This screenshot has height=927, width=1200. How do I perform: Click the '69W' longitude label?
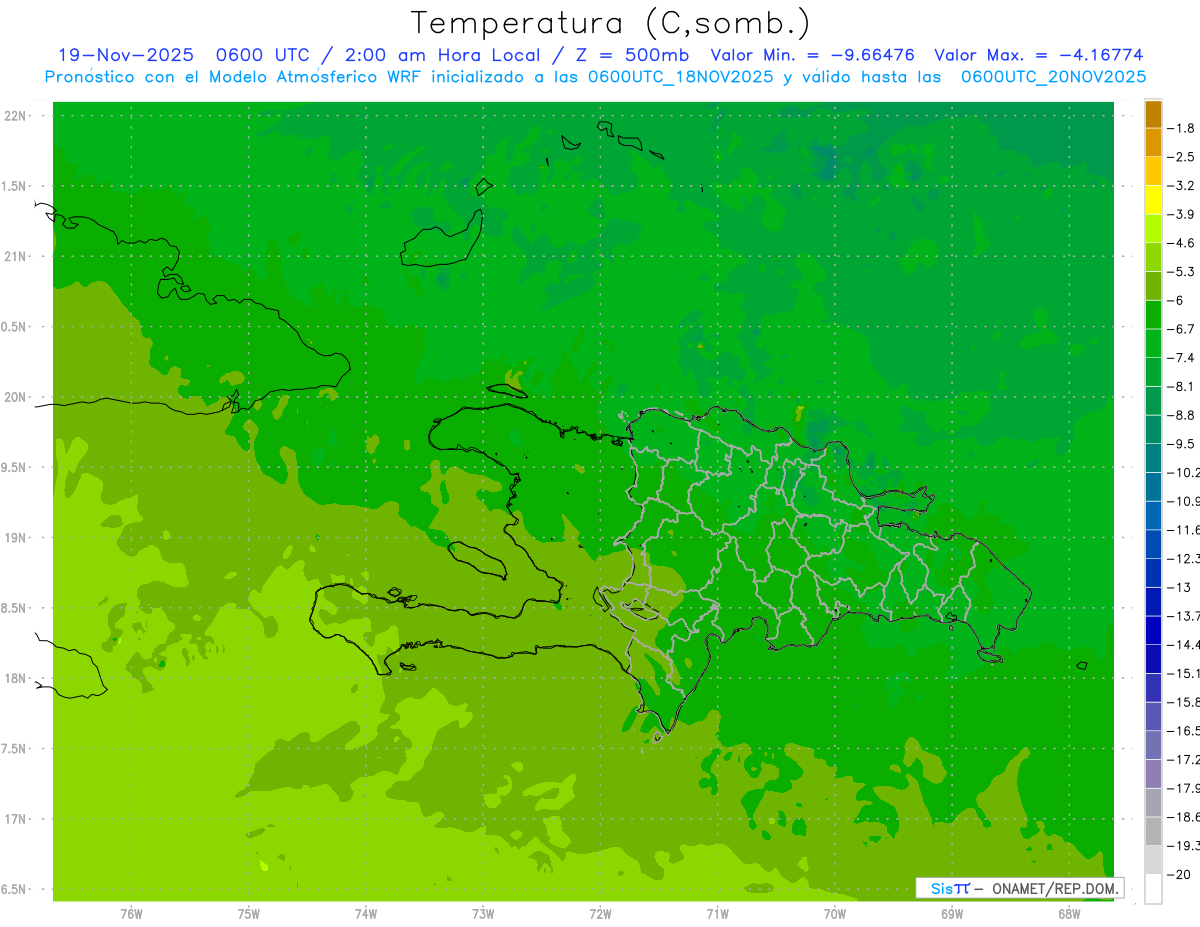coord(952,913)
